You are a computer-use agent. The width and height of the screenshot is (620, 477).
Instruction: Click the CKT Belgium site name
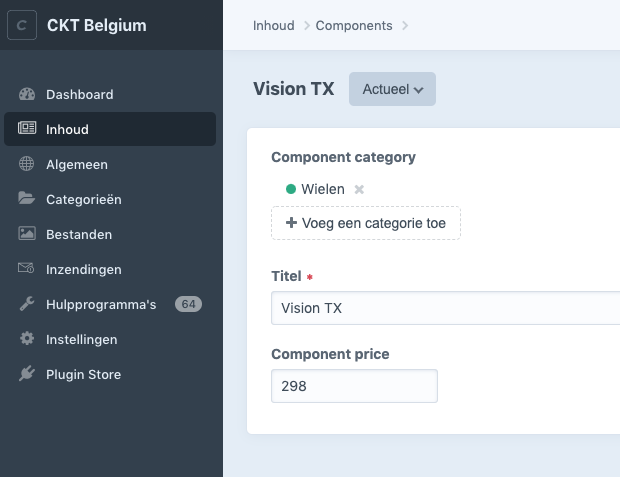(96, 25)
